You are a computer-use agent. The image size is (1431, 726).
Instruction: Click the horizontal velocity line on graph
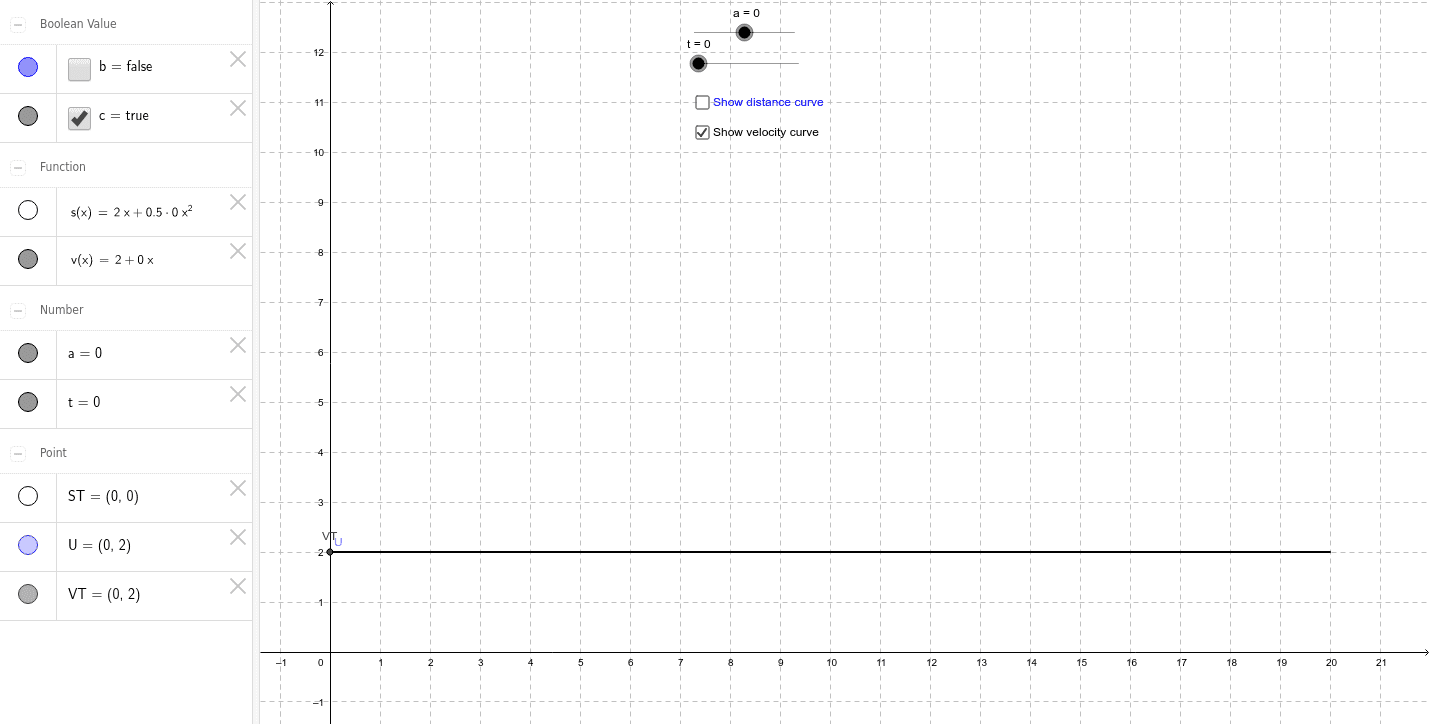click(830, 552)
